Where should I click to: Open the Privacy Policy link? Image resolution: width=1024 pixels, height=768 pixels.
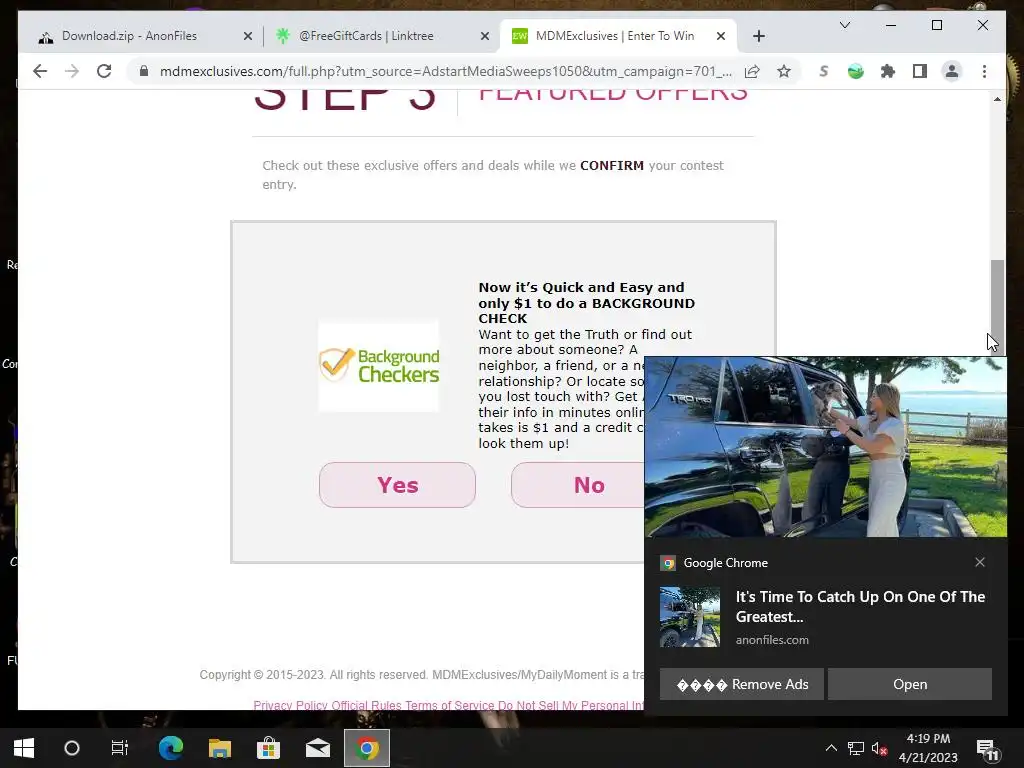point(290,705)
